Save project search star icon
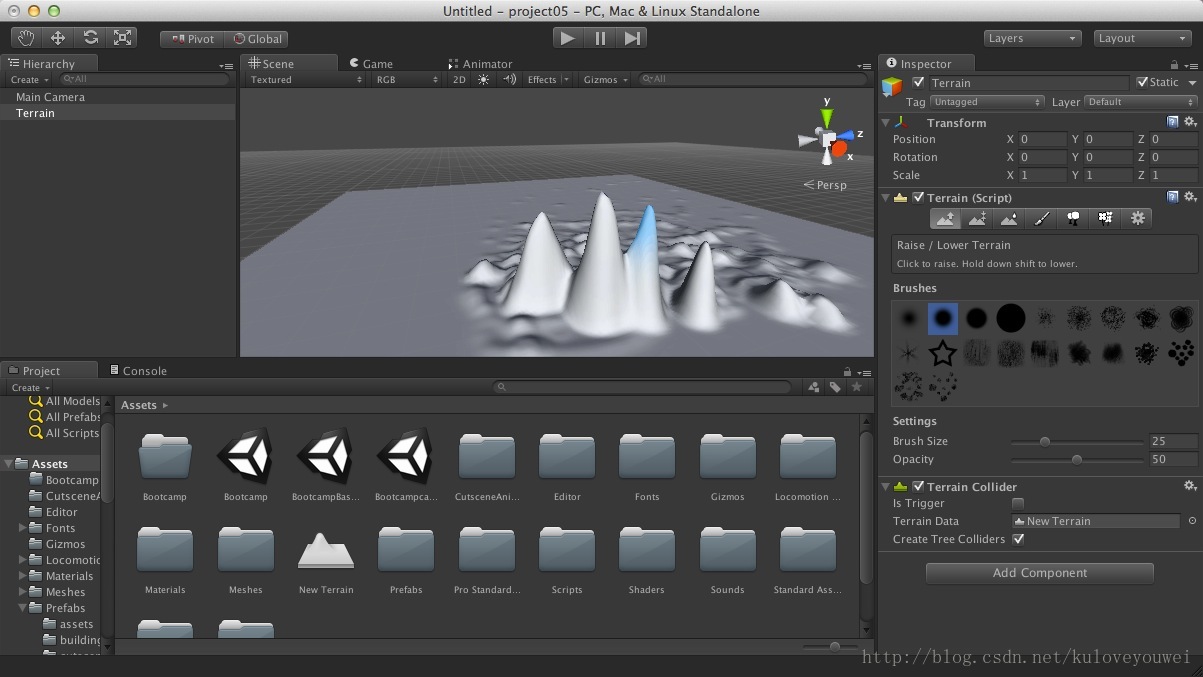The image size is (1203, 677). pos(857,387)
